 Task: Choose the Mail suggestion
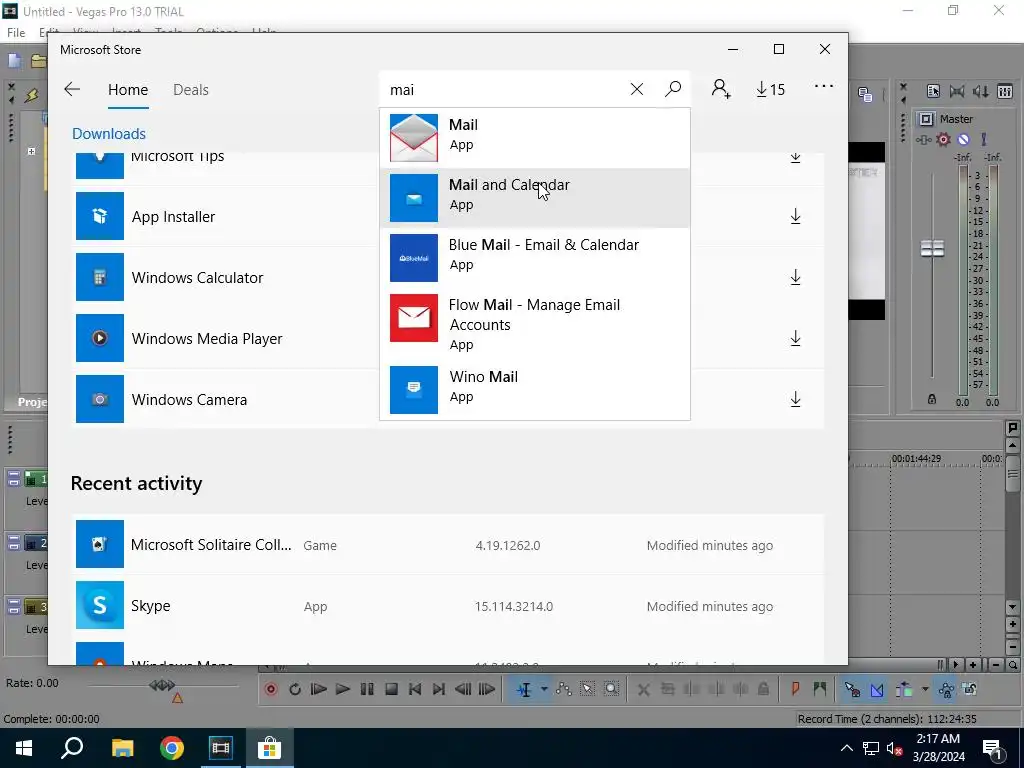click(535, 138)
